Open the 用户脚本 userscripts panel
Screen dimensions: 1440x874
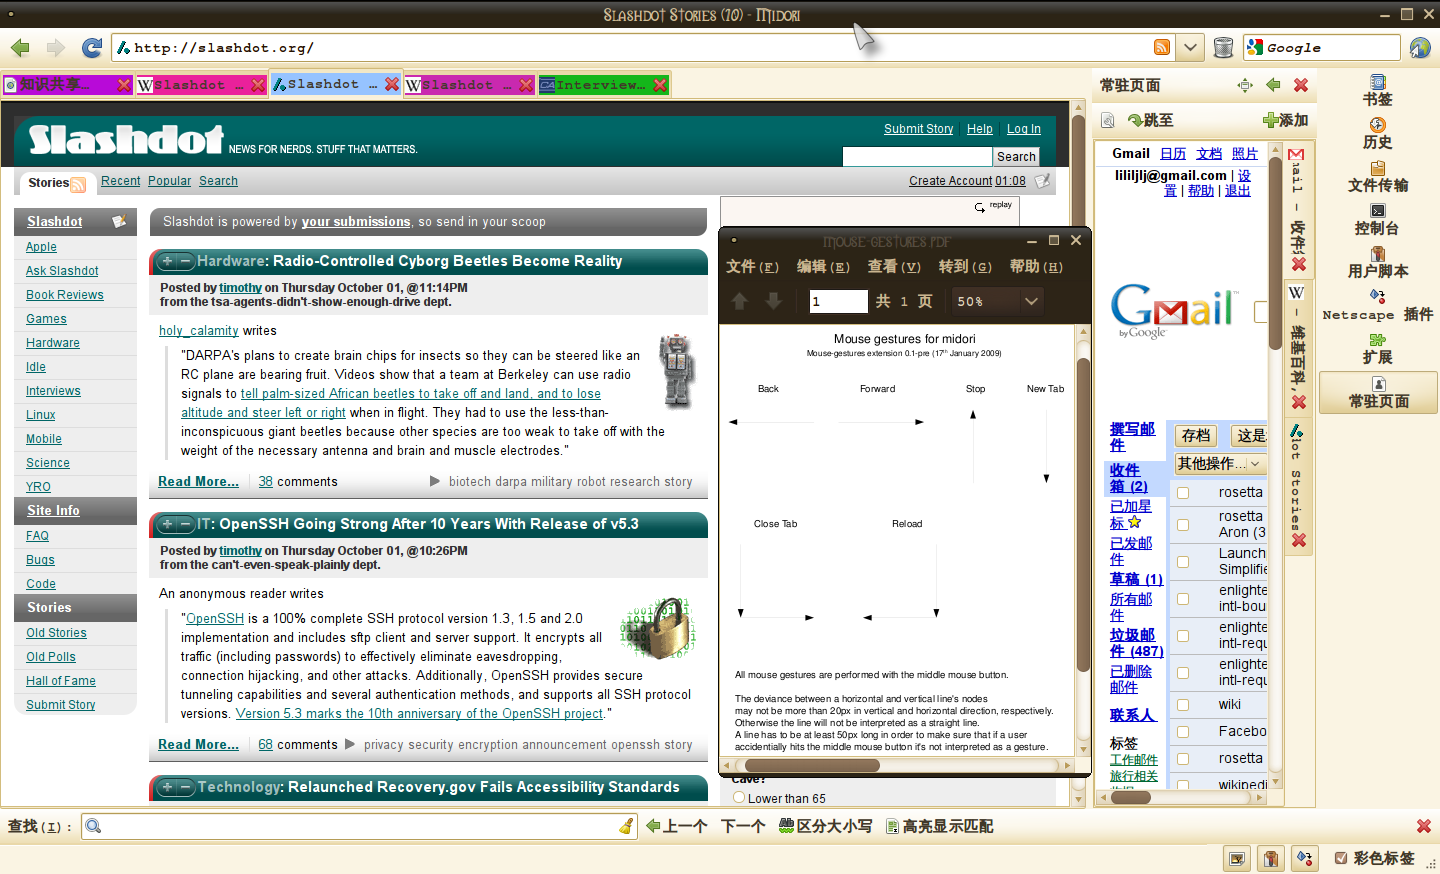coord(1377,263)
